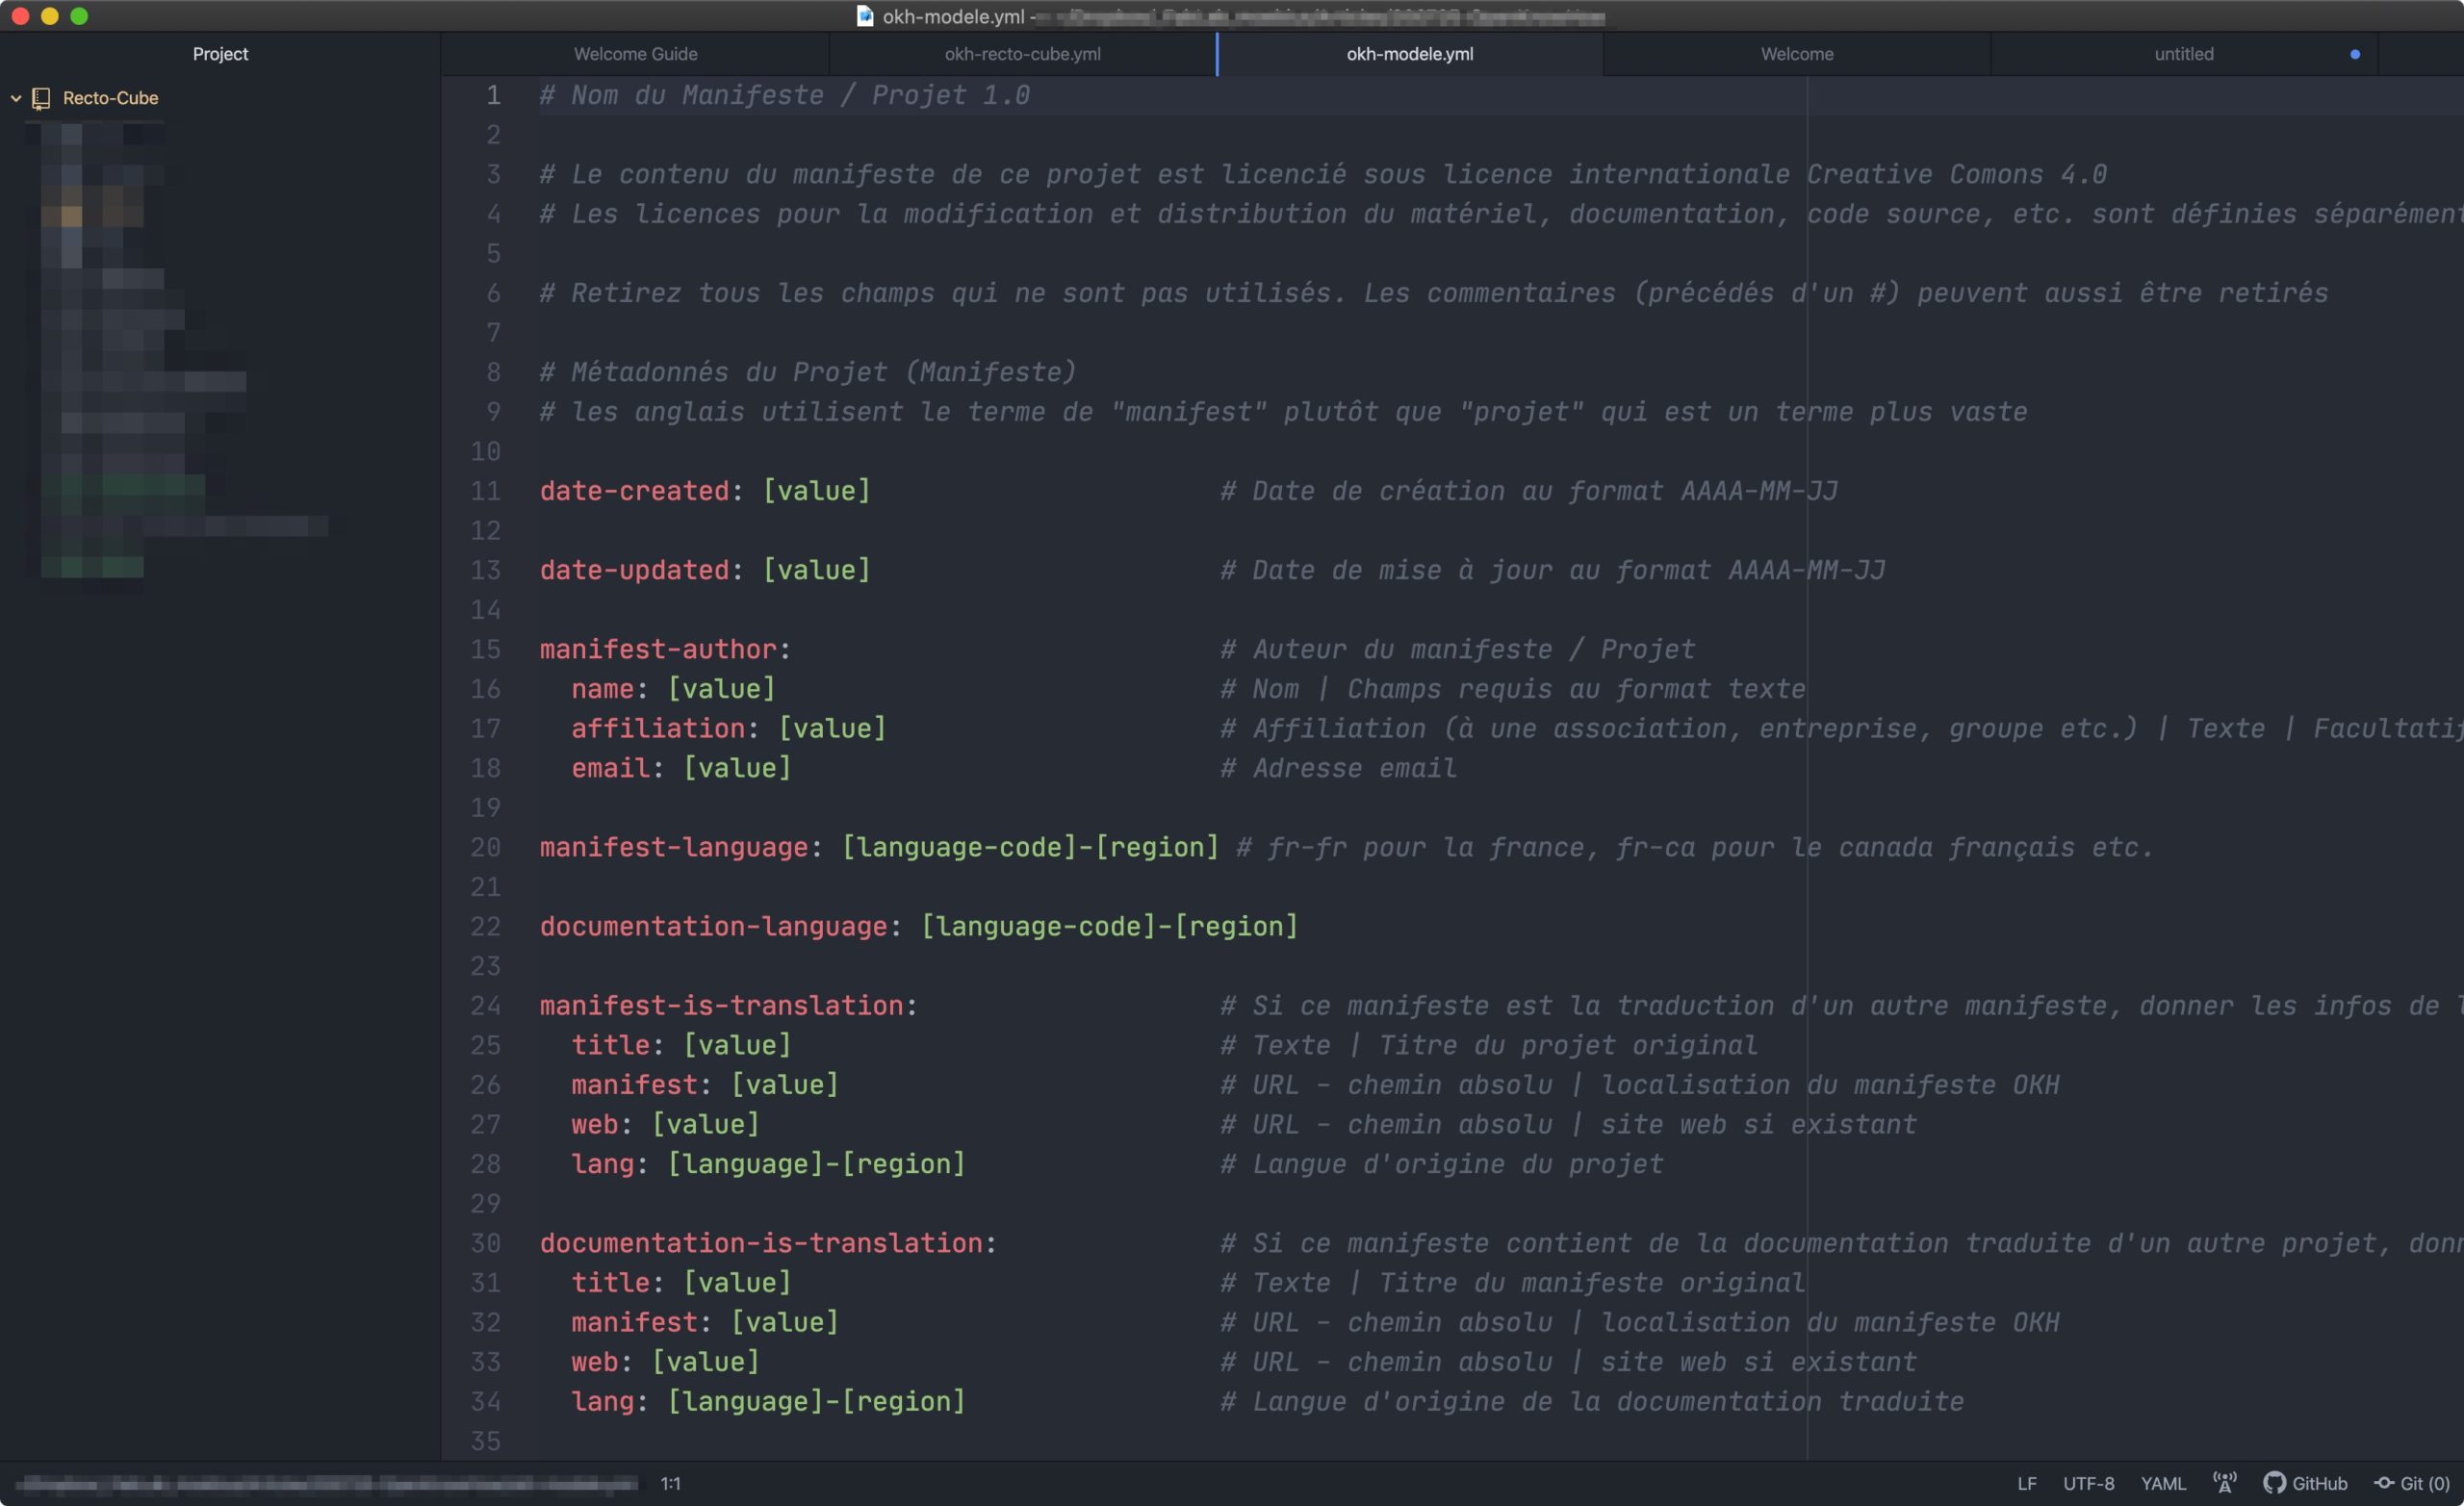Open the Git (0) panel
The image size is (2464, 1506).
[x=2413, y=1483]
